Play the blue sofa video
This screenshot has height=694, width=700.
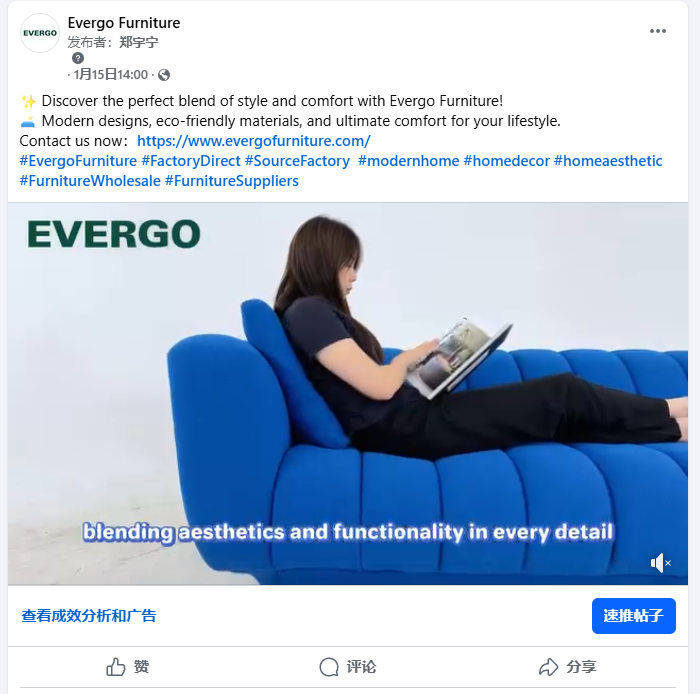[x=348, y=394]
